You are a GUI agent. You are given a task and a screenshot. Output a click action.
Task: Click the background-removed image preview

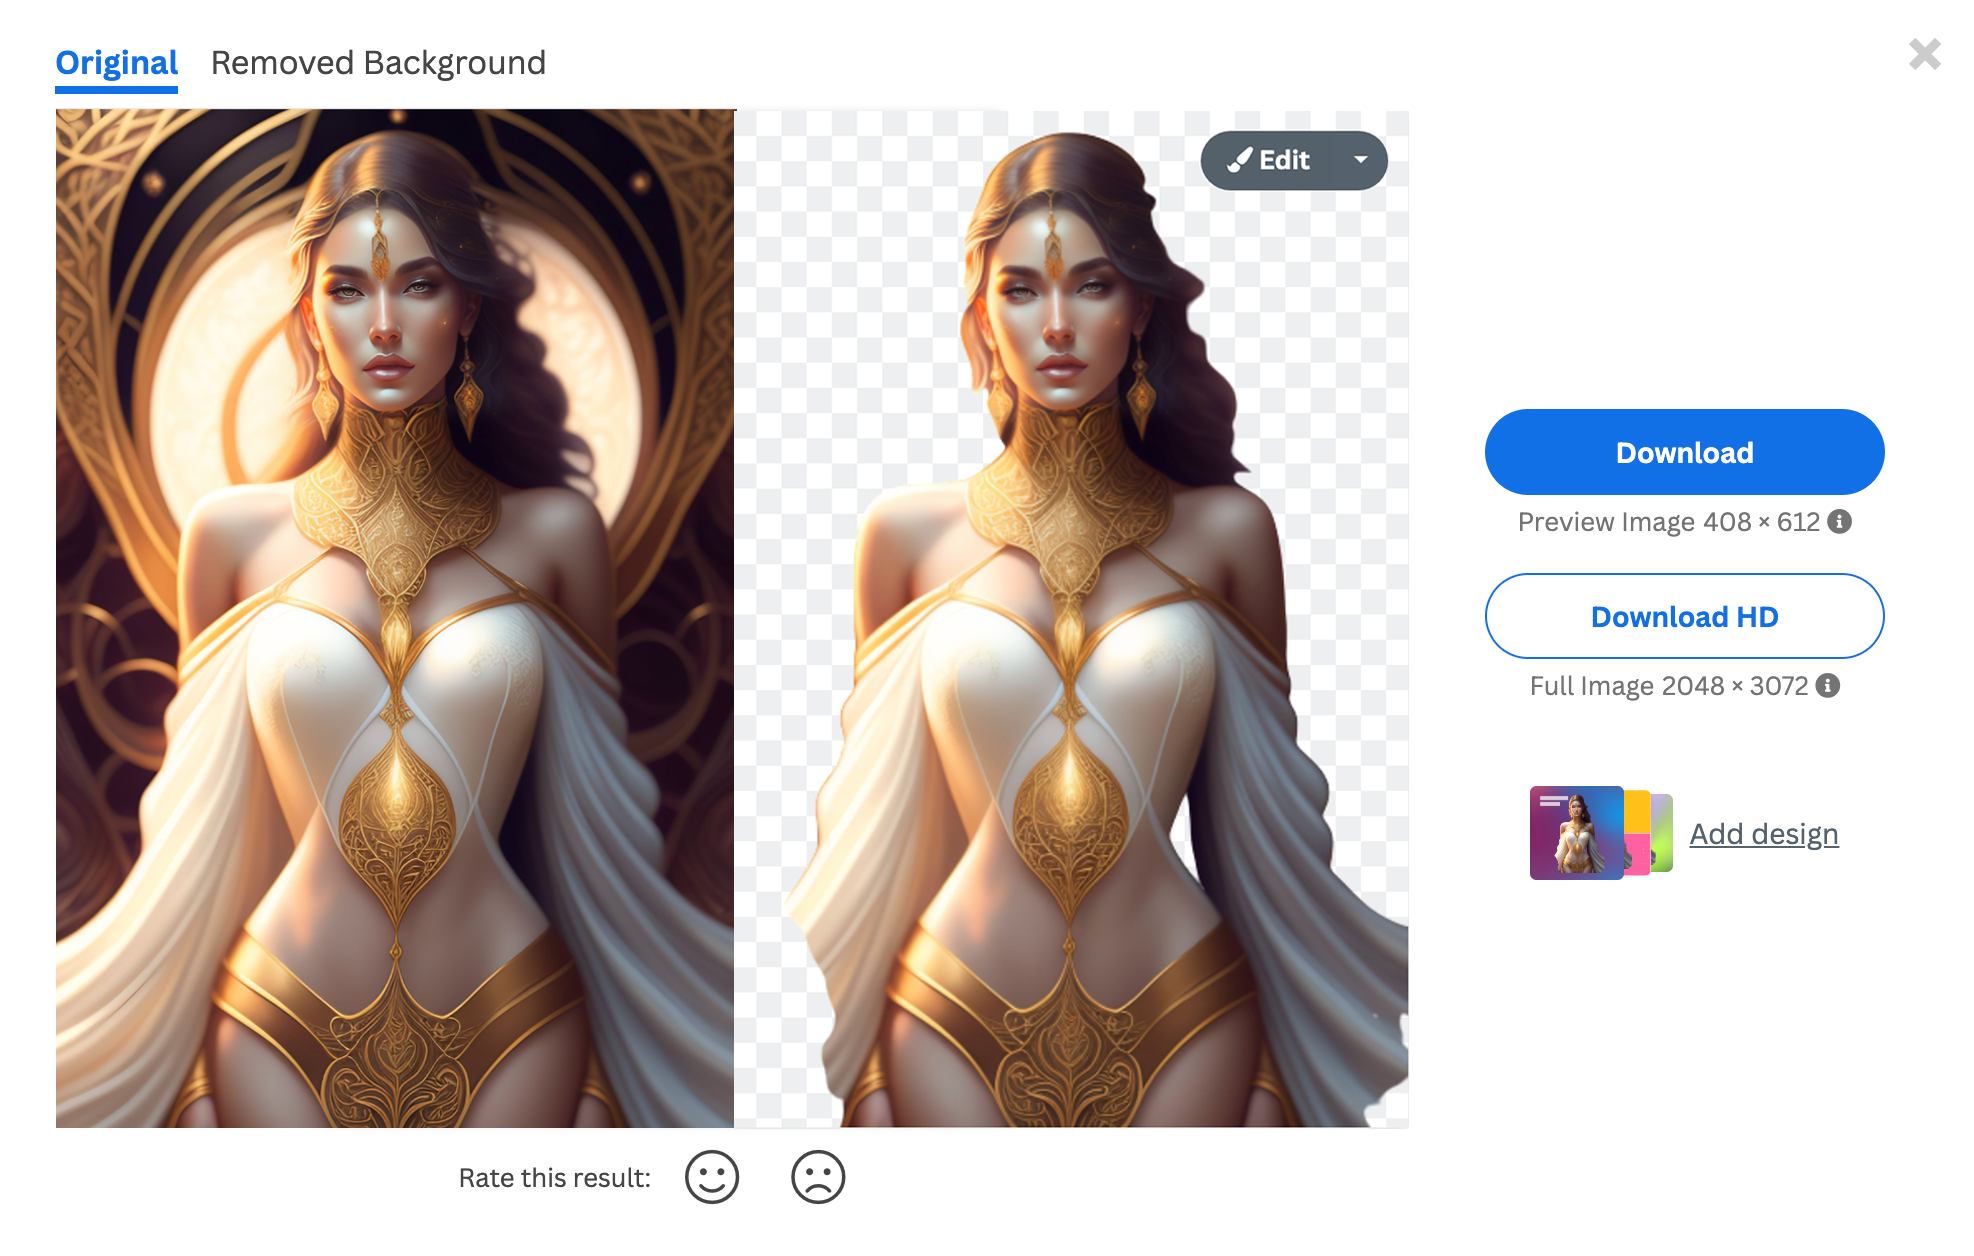[x=1072, y=618]
